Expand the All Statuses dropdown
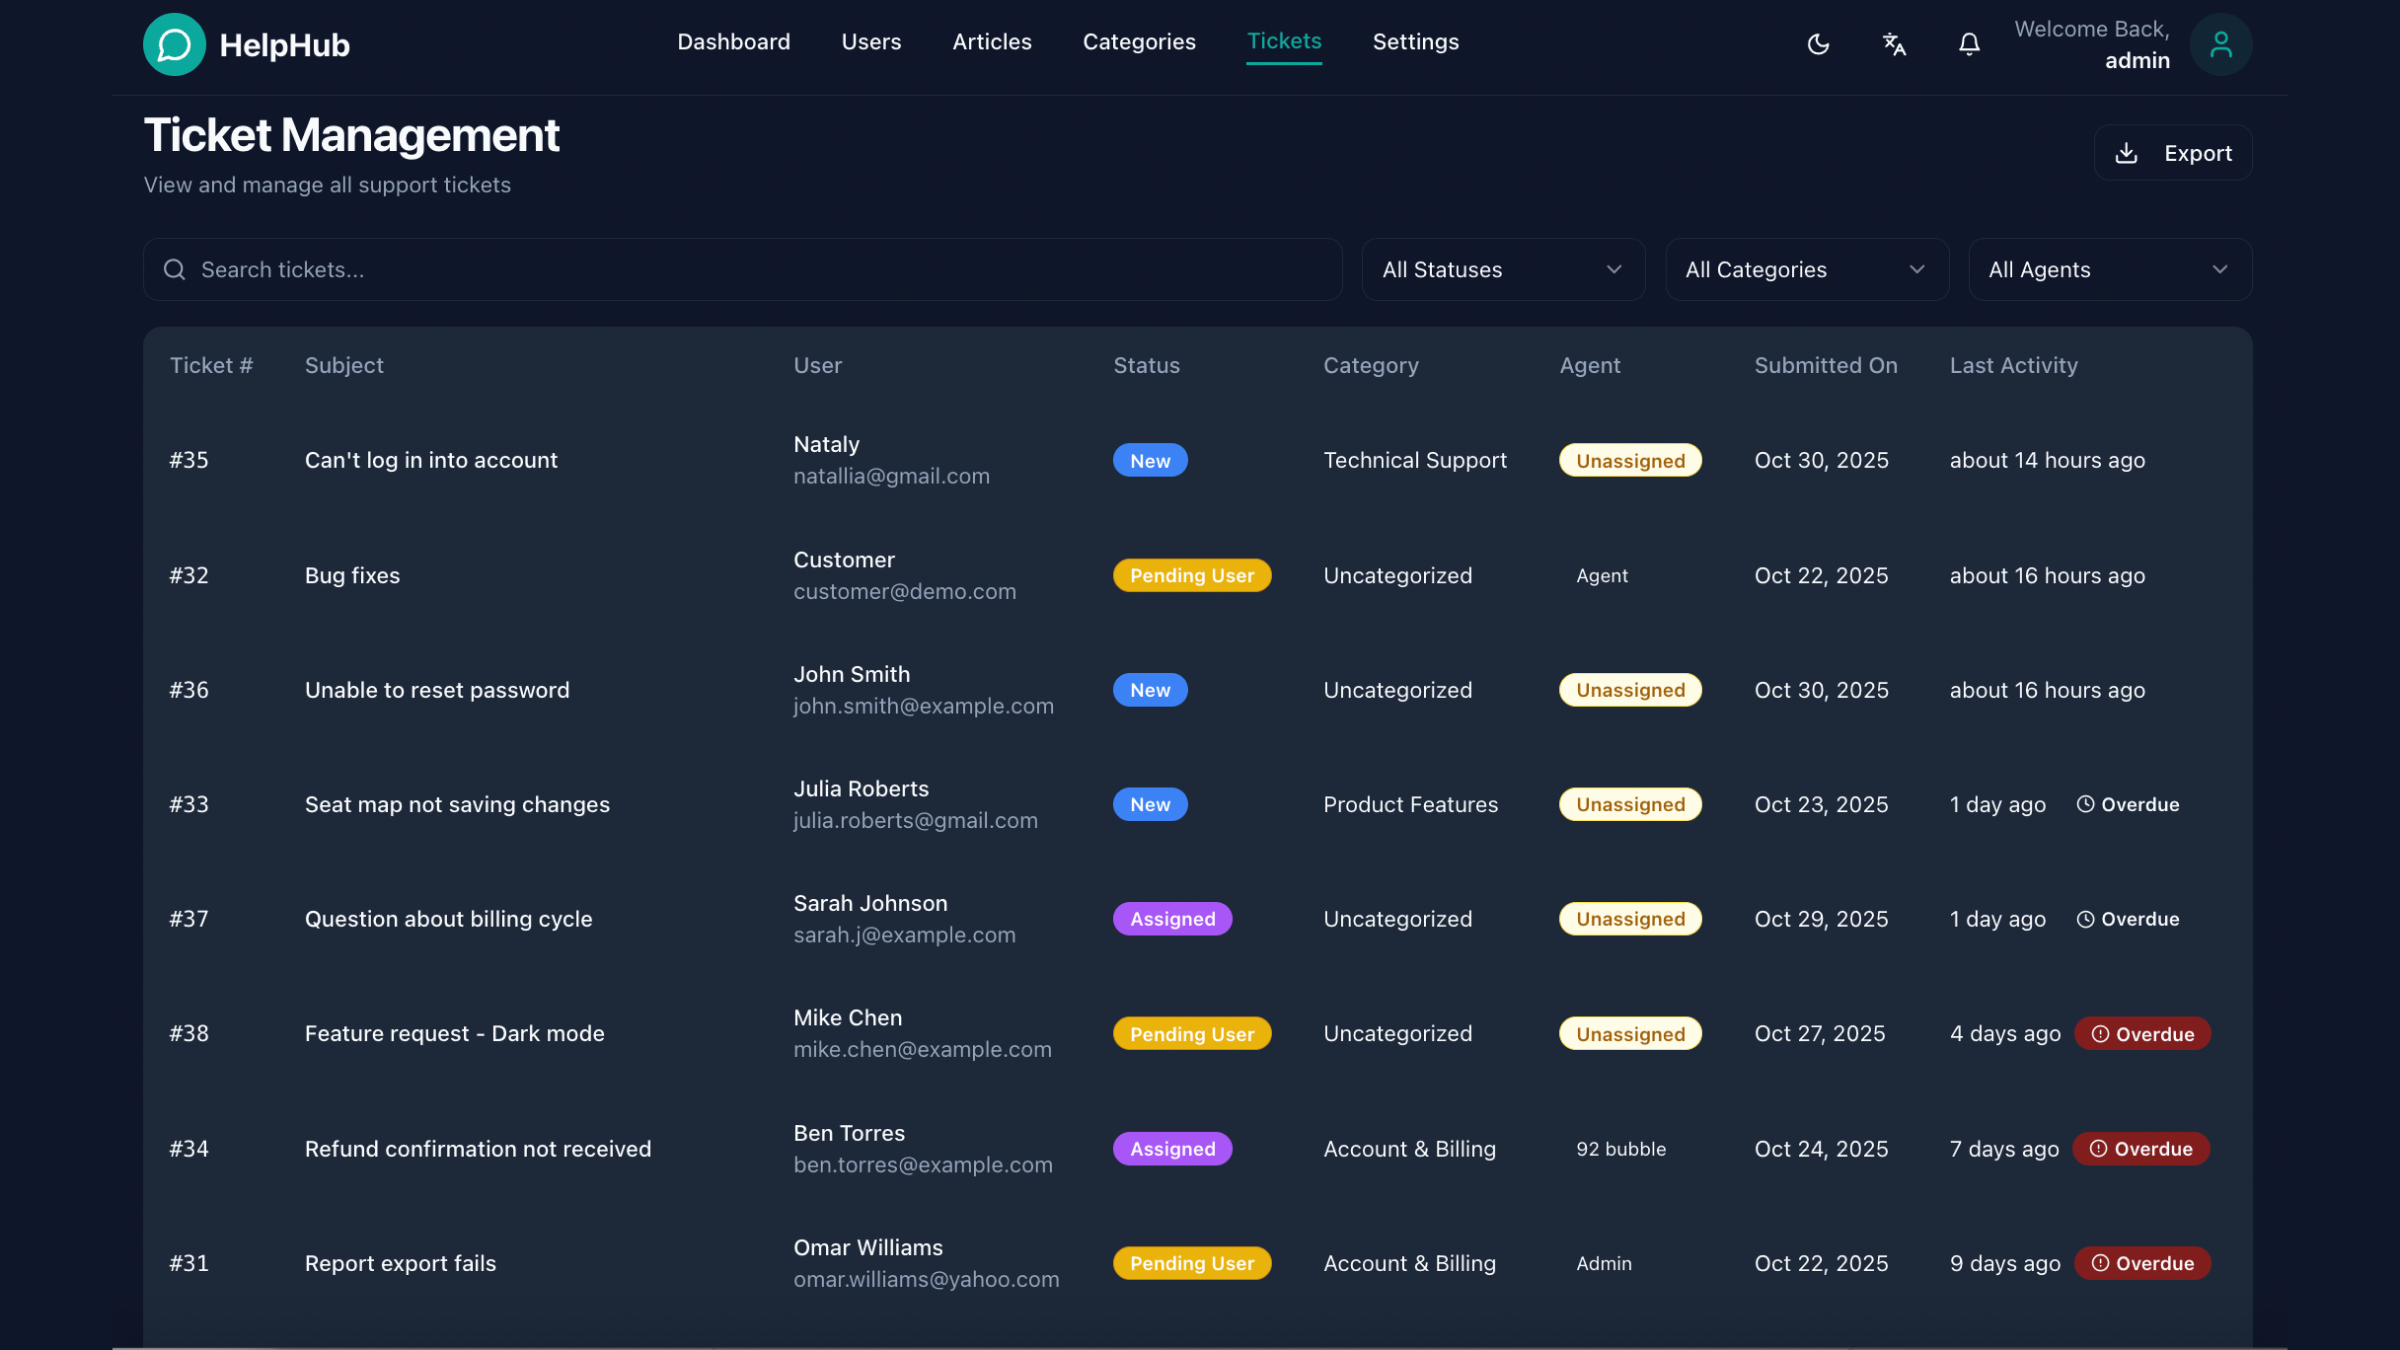This screenshot has height=1350, width=2400. pos(1502,269)
